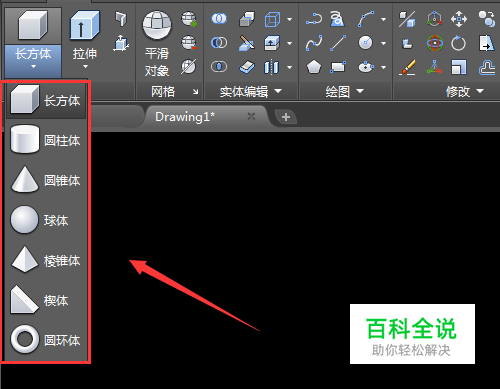Select the Rectangle draw tool
Viewport: 500px width, 389px height.
[x=338, y=67]
